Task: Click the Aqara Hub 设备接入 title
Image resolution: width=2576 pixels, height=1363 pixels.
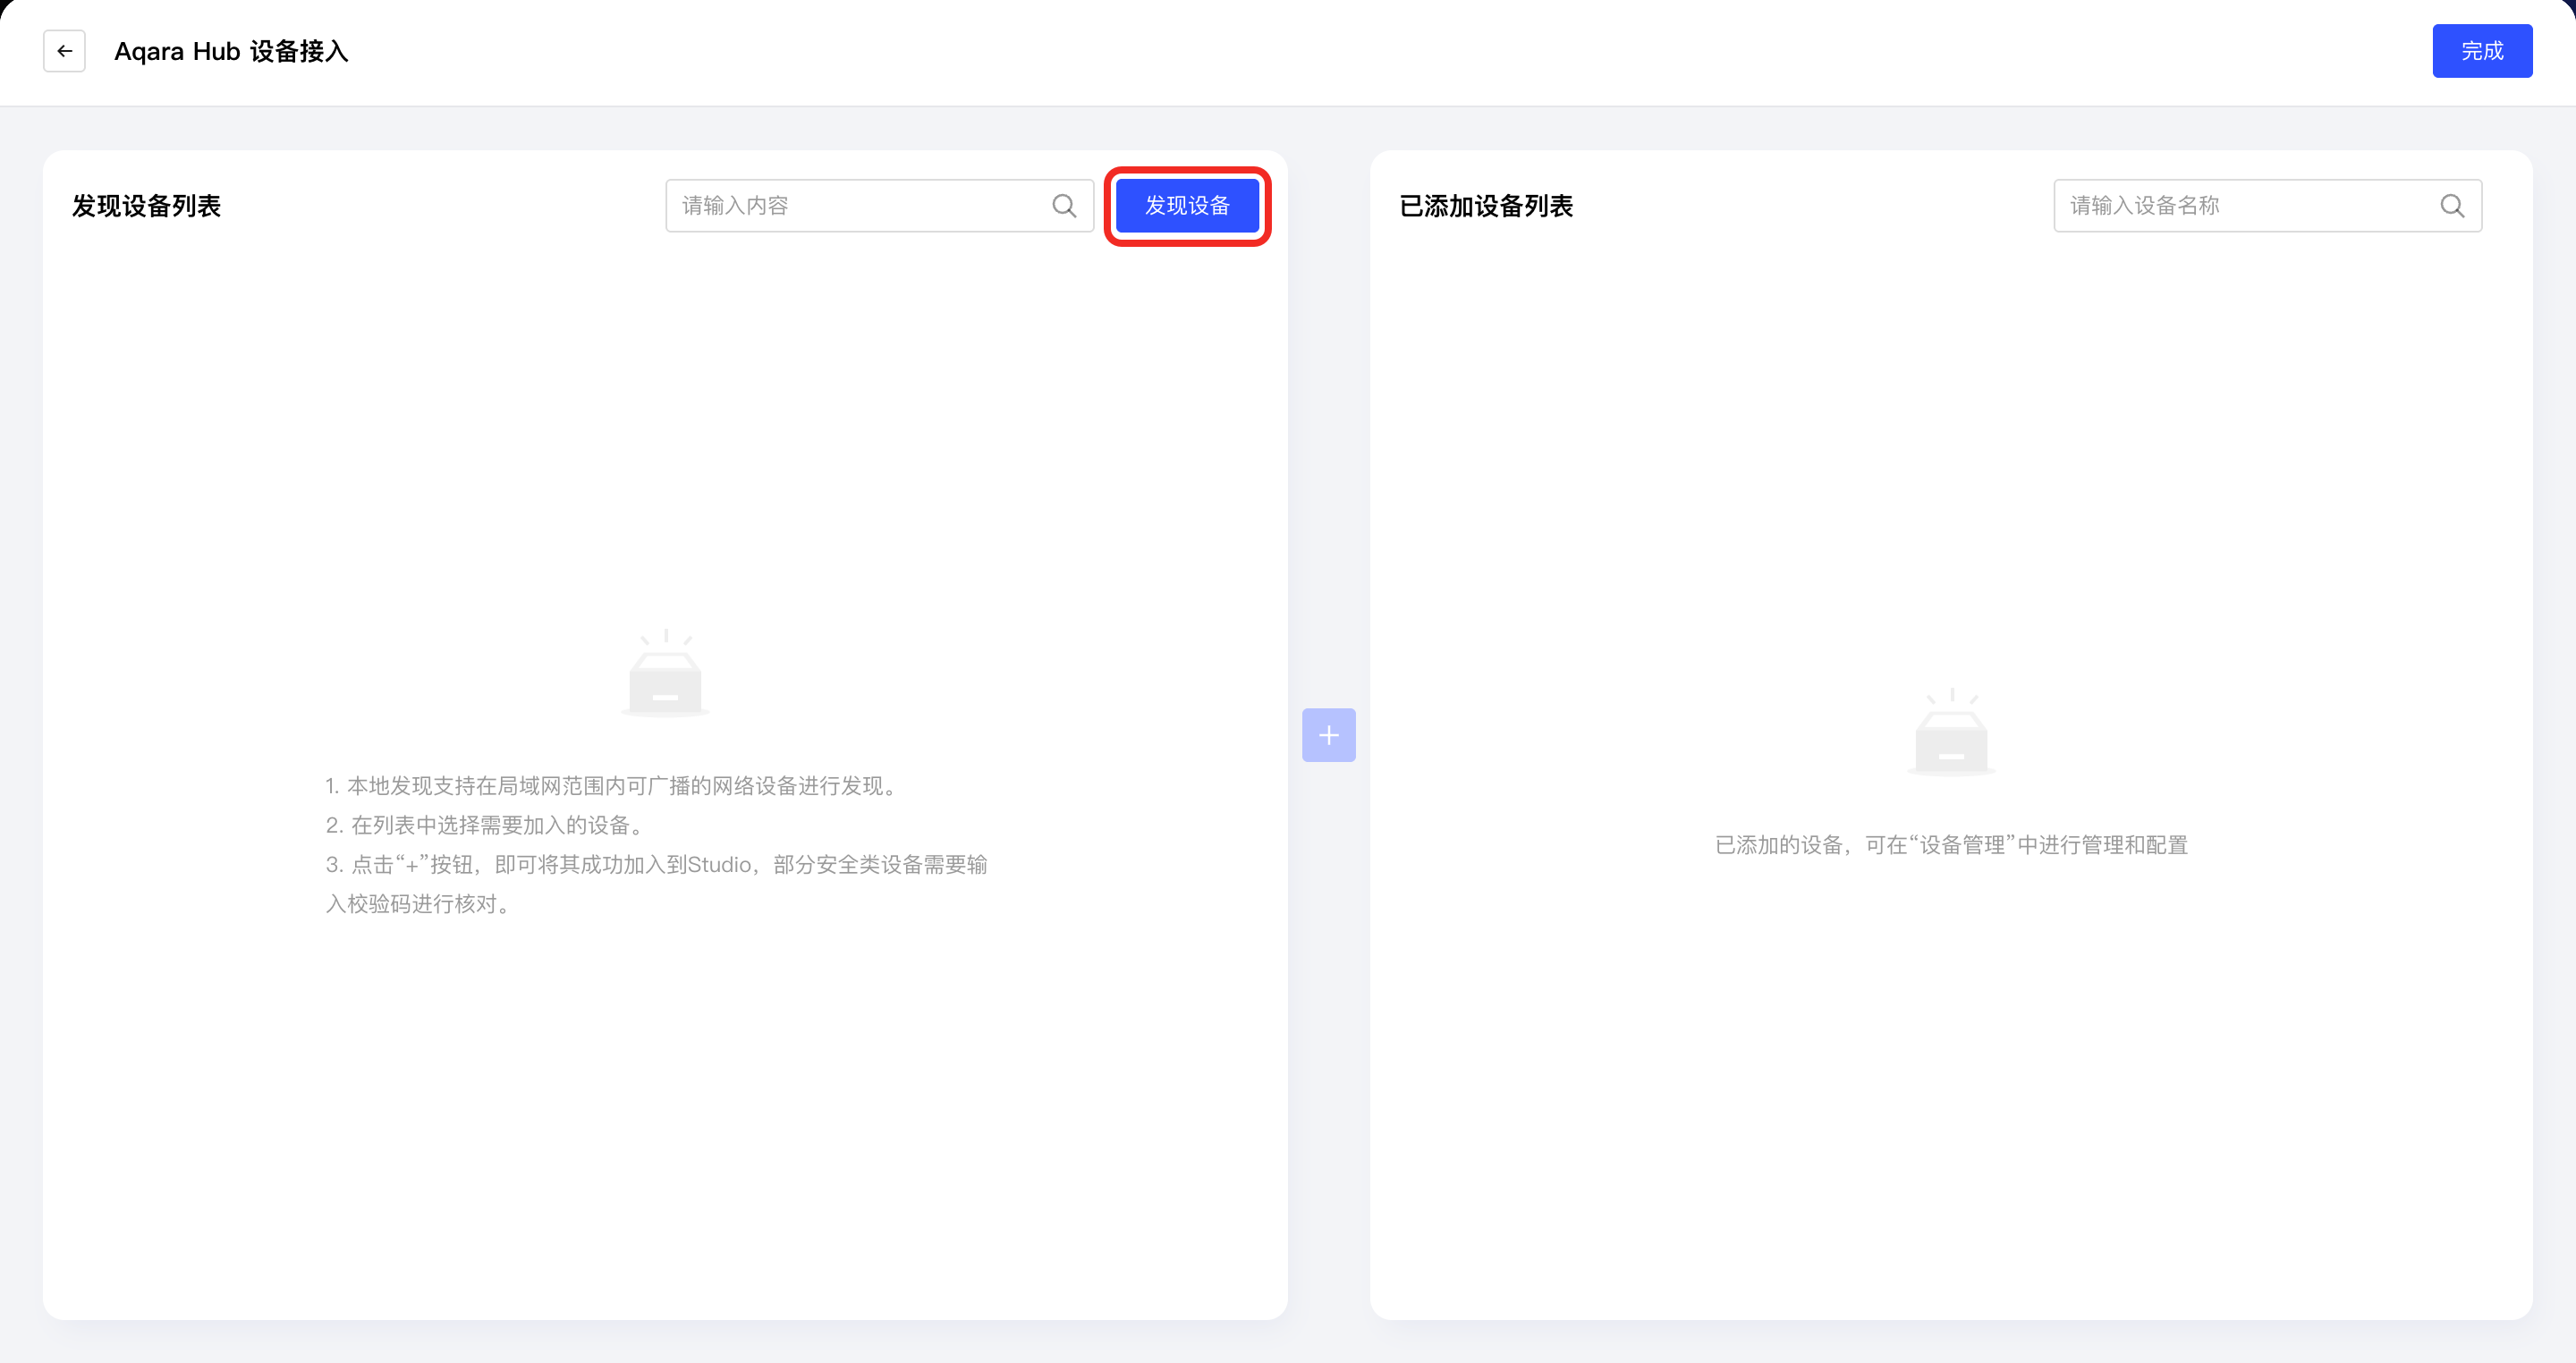Action: (231, 51)
